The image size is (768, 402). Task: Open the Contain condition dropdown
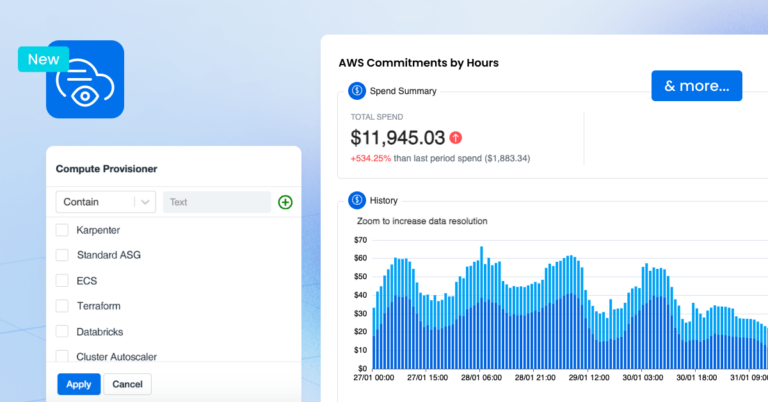click(105, 202)
